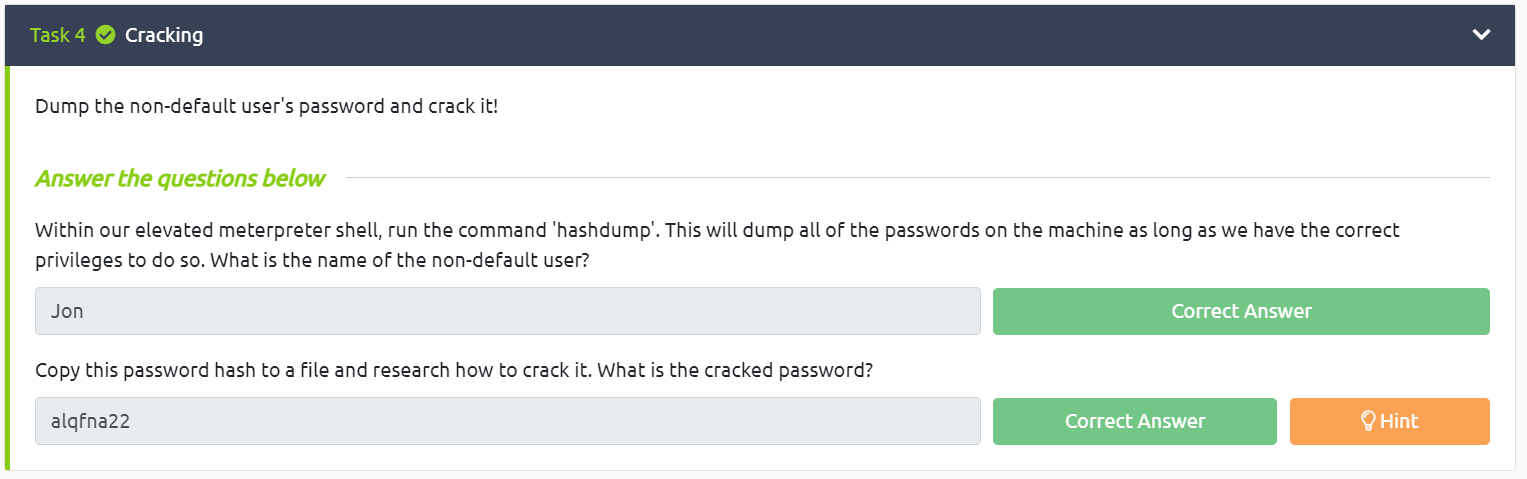Click the question about the cracked password

(x=454, y=370)
